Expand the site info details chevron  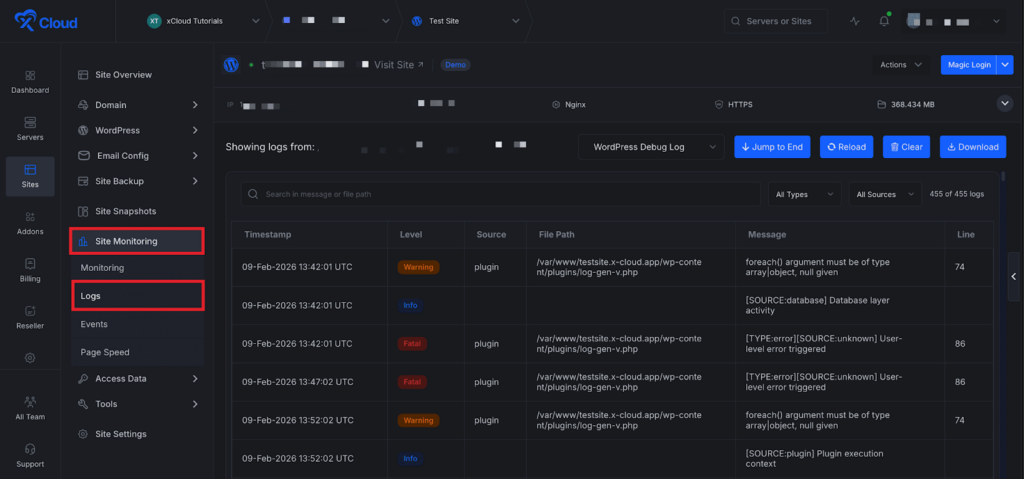(x=1004, y=103)
